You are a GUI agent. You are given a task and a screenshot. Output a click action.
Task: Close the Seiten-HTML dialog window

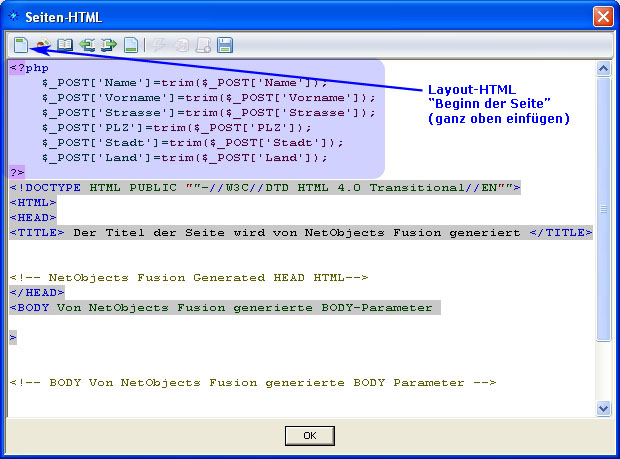pos(602,16)
